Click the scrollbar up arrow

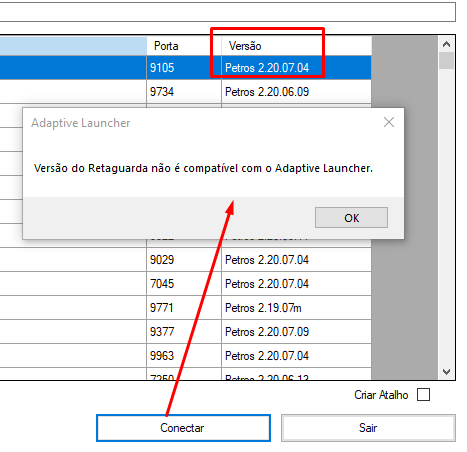pyautogui.click(x=447, y=44)
